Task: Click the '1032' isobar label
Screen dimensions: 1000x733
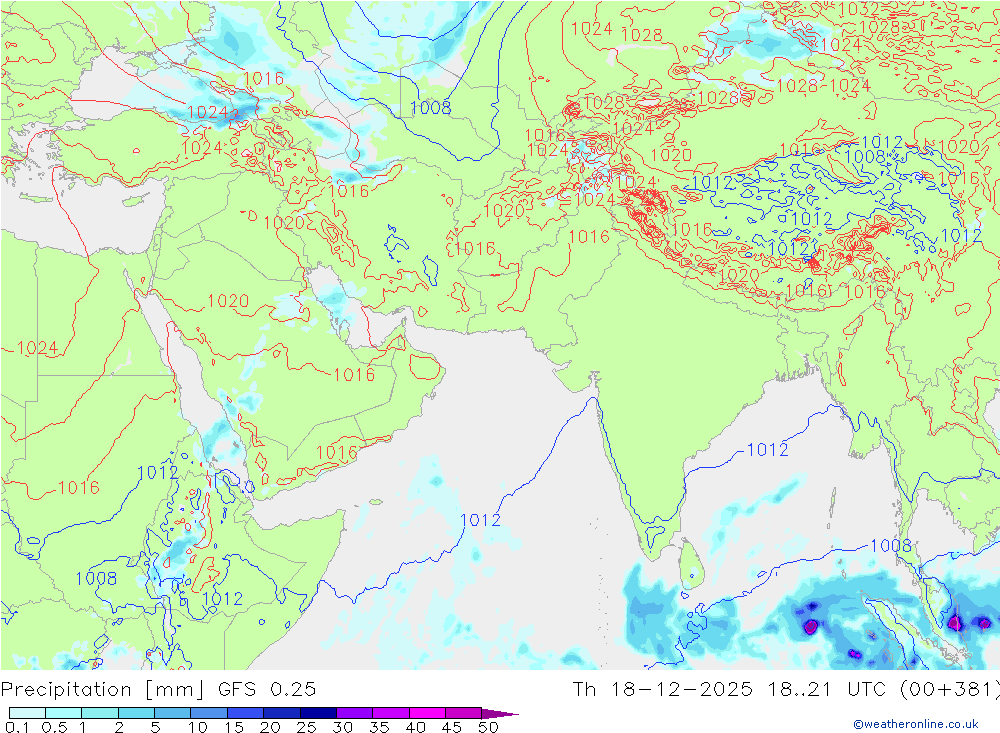Action: [858, 8]
